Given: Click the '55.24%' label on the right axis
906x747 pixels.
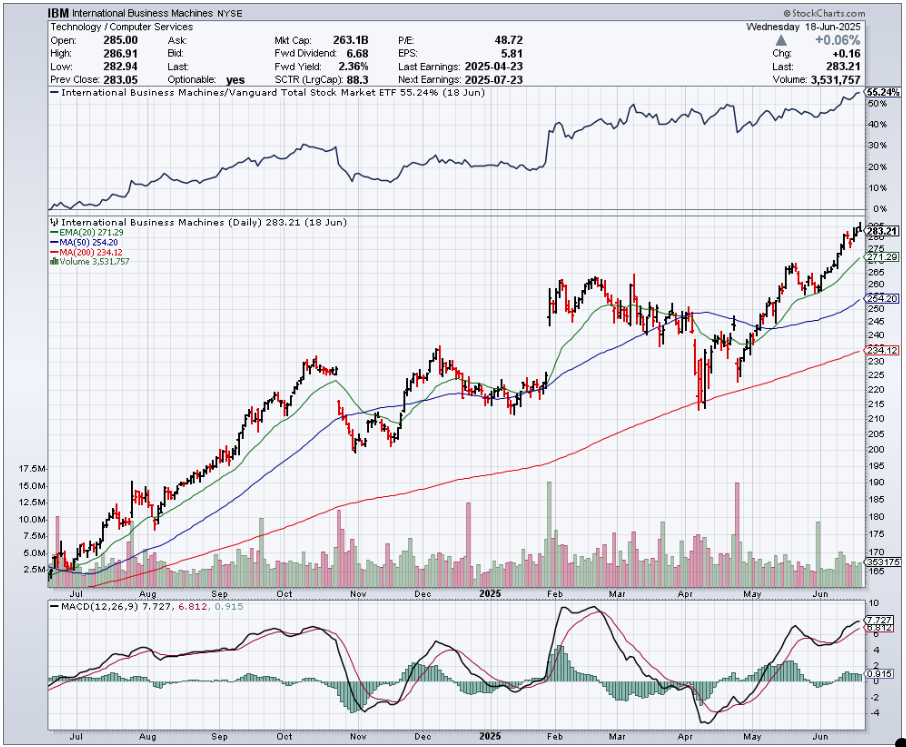Looking at the screenshot, I should (x=883, y=92).
